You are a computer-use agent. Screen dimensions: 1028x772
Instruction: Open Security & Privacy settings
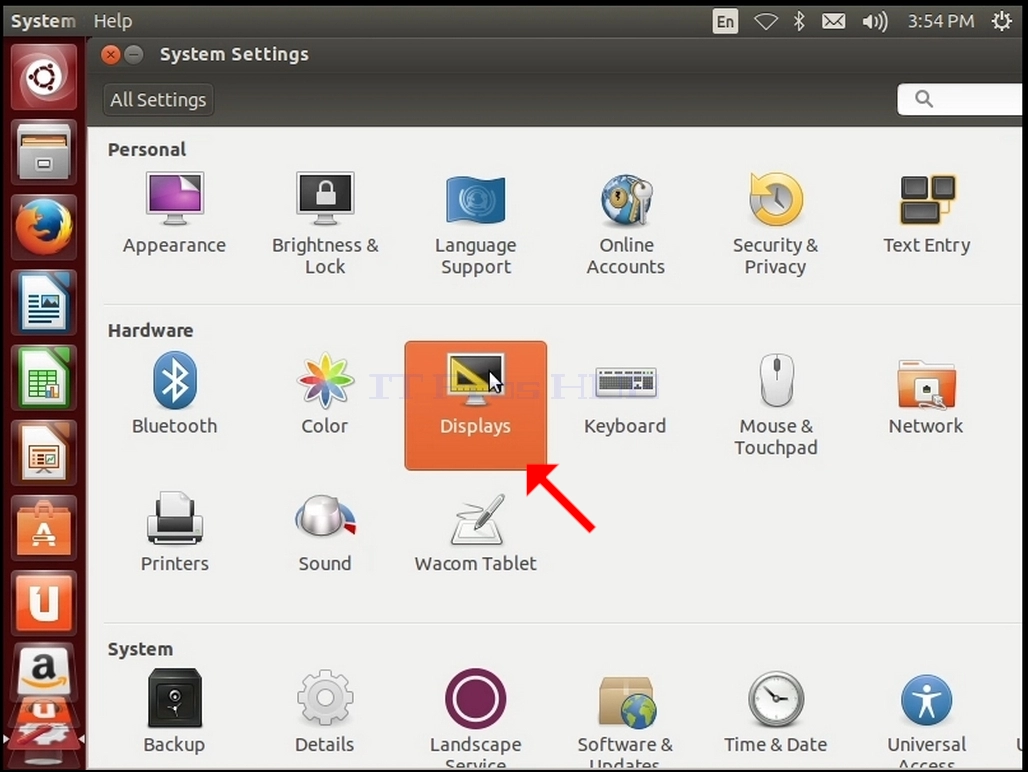tap(776, 224)
